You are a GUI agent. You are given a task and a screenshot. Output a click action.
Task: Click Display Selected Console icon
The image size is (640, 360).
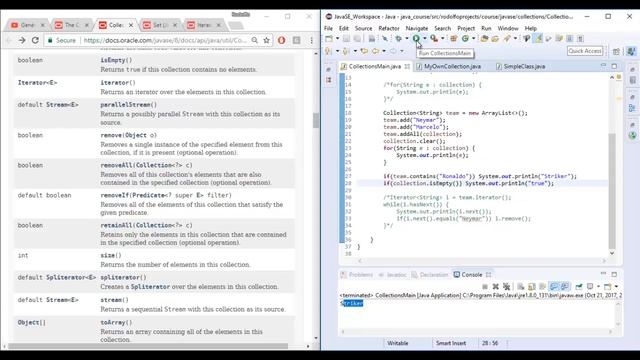590,287
